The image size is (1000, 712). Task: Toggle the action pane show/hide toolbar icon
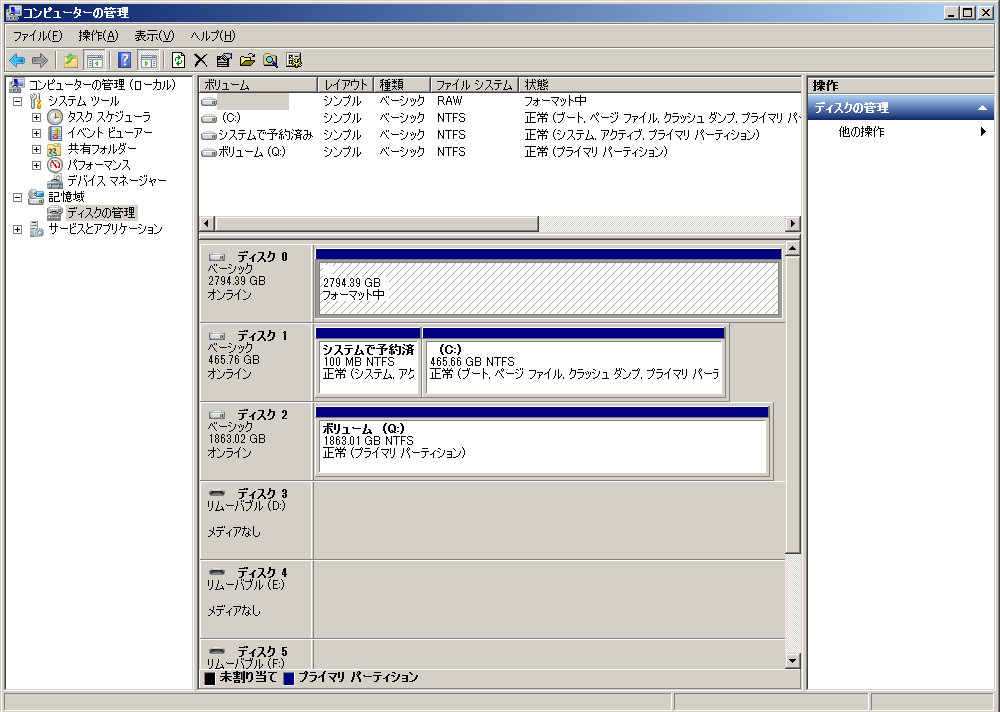tap(149, 61)
